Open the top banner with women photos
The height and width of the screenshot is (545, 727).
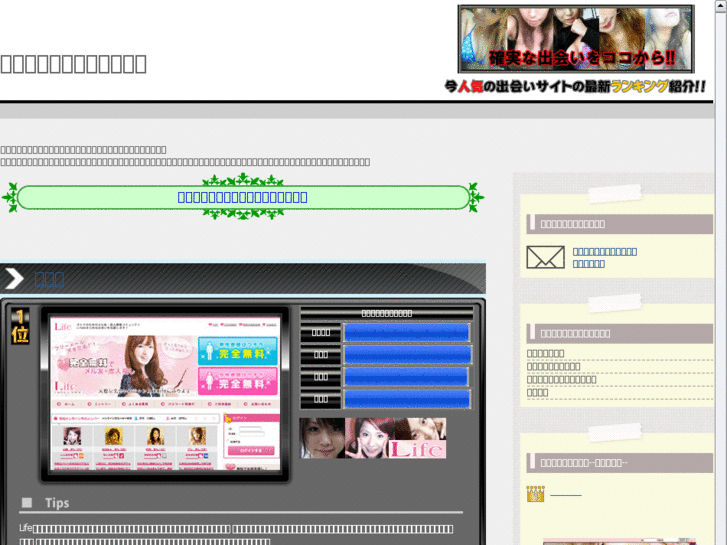(x=576, y=39)
